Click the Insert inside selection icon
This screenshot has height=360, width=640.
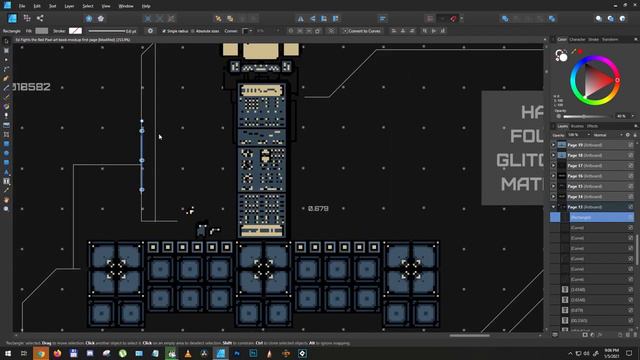(x=622, y=19)
